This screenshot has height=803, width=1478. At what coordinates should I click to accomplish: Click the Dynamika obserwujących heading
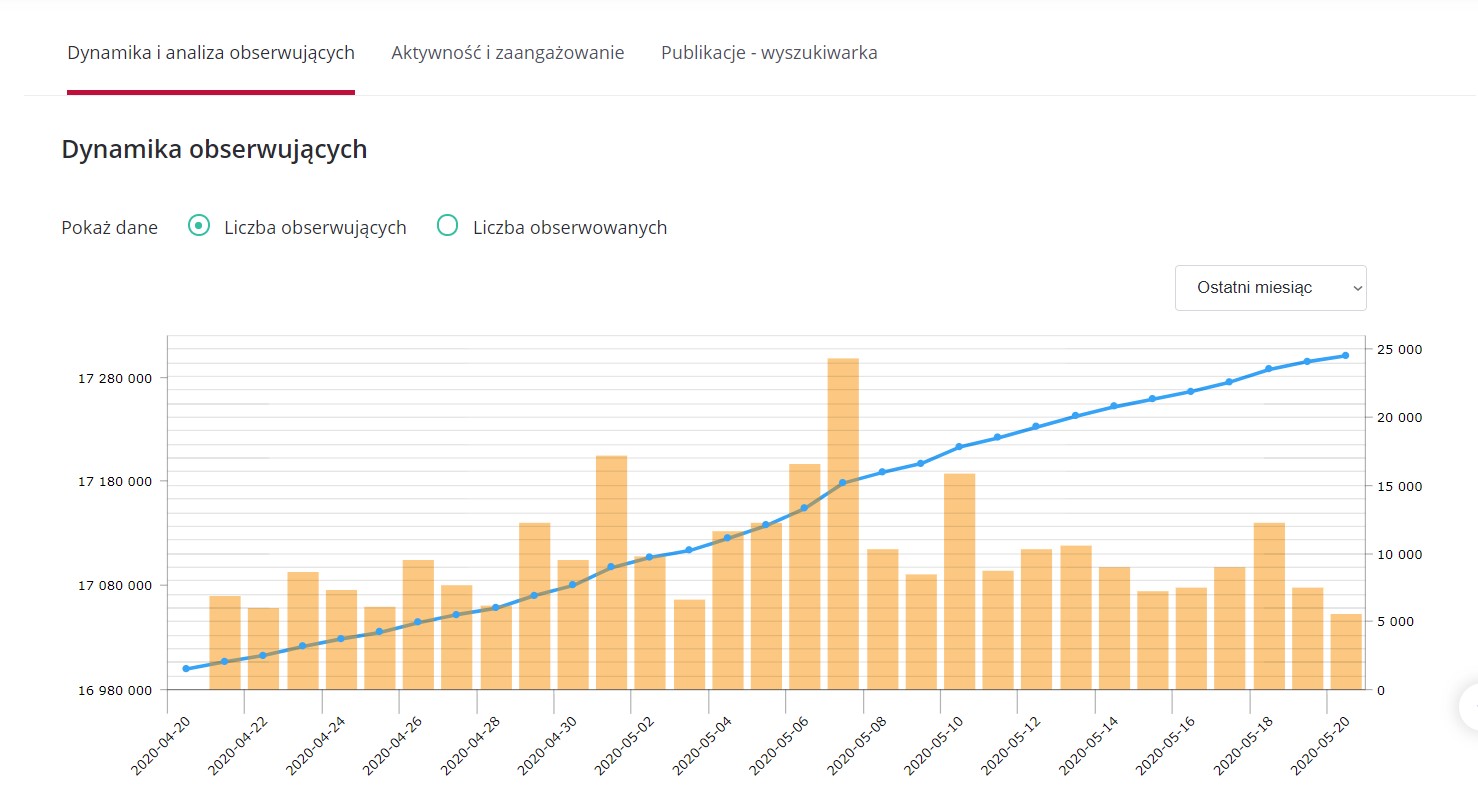[x=214, y=150]
